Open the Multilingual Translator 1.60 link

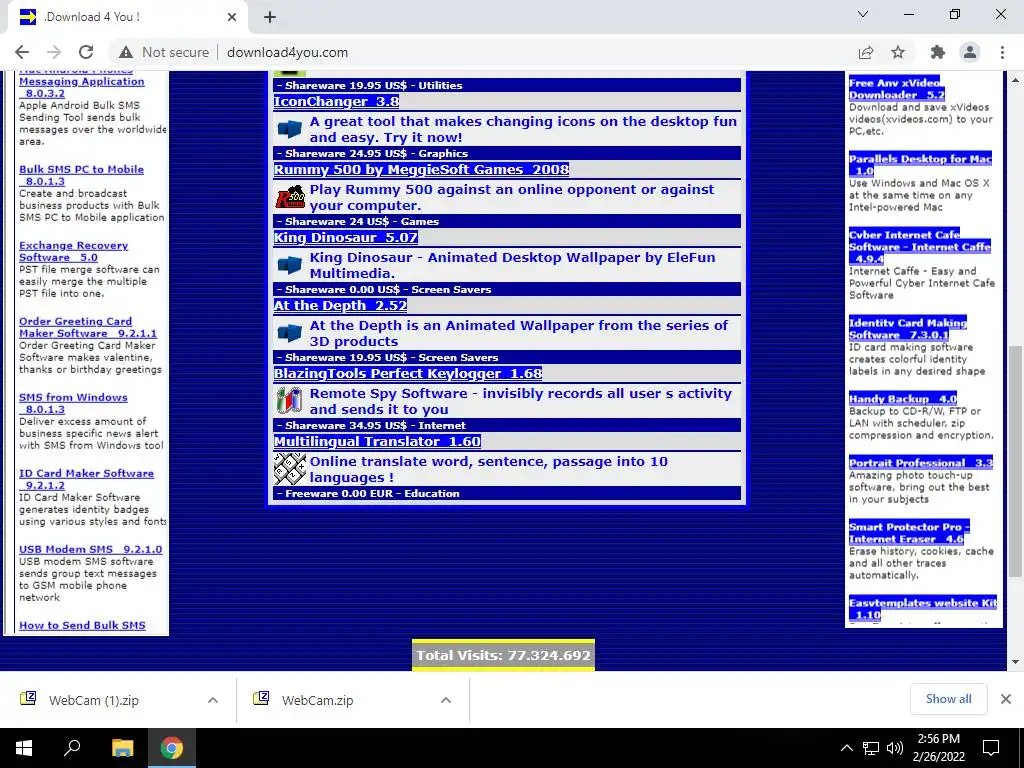(377, 441)
